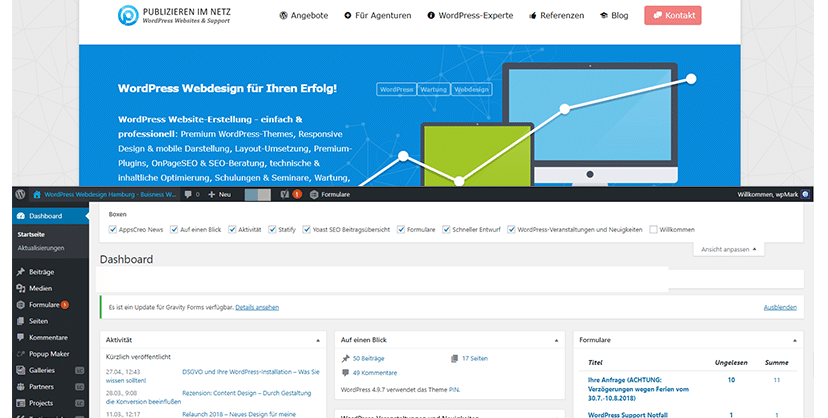
Task: Click the Popup Maker icon in the sidebar
Action: 21,354
